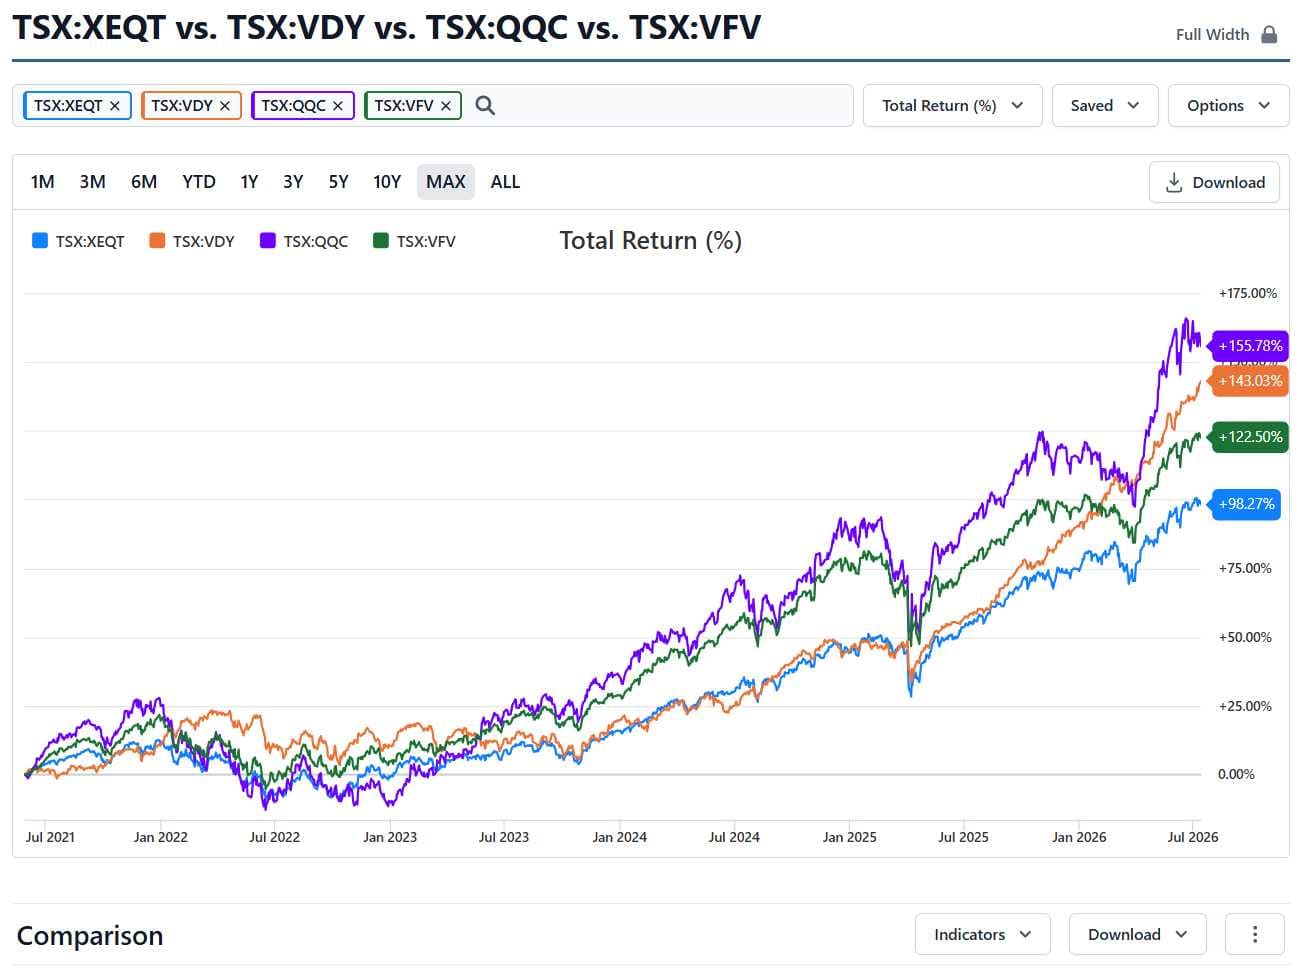This screenshot has height=968, width=1298.
Task: Click the blue TSX:XEQT legend swatch
Action: tap(40, 240)
